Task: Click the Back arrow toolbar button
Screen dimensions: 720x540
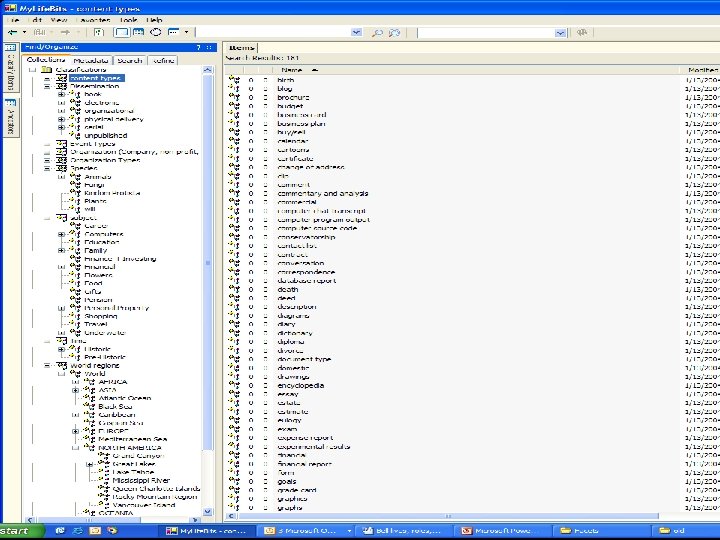Action: point(12,32)
